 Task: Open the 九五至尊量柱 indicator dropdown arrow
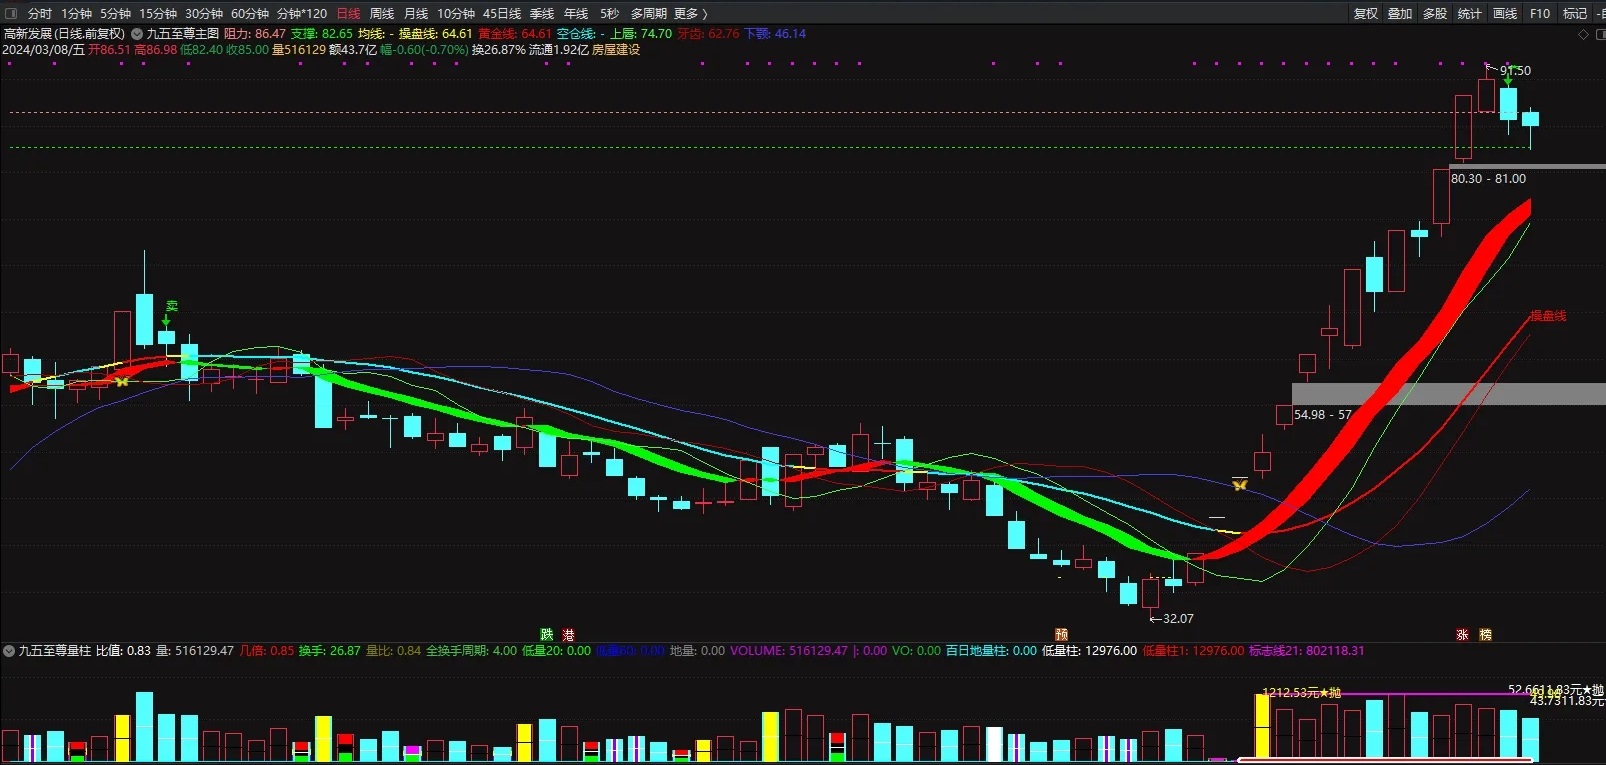pos(9,651)
